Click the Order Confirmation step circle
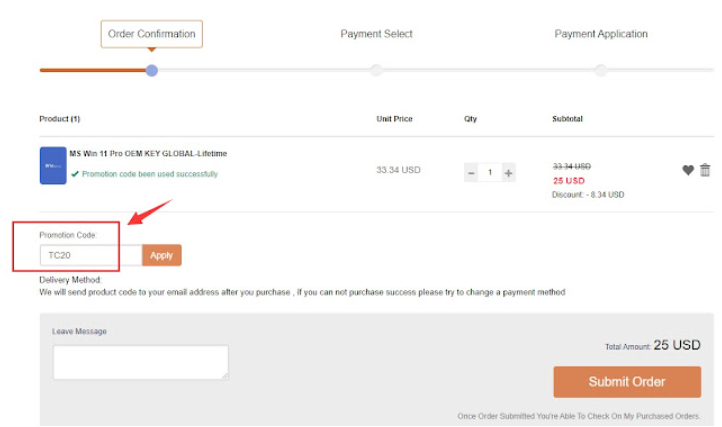 click(x=151, y=70)
